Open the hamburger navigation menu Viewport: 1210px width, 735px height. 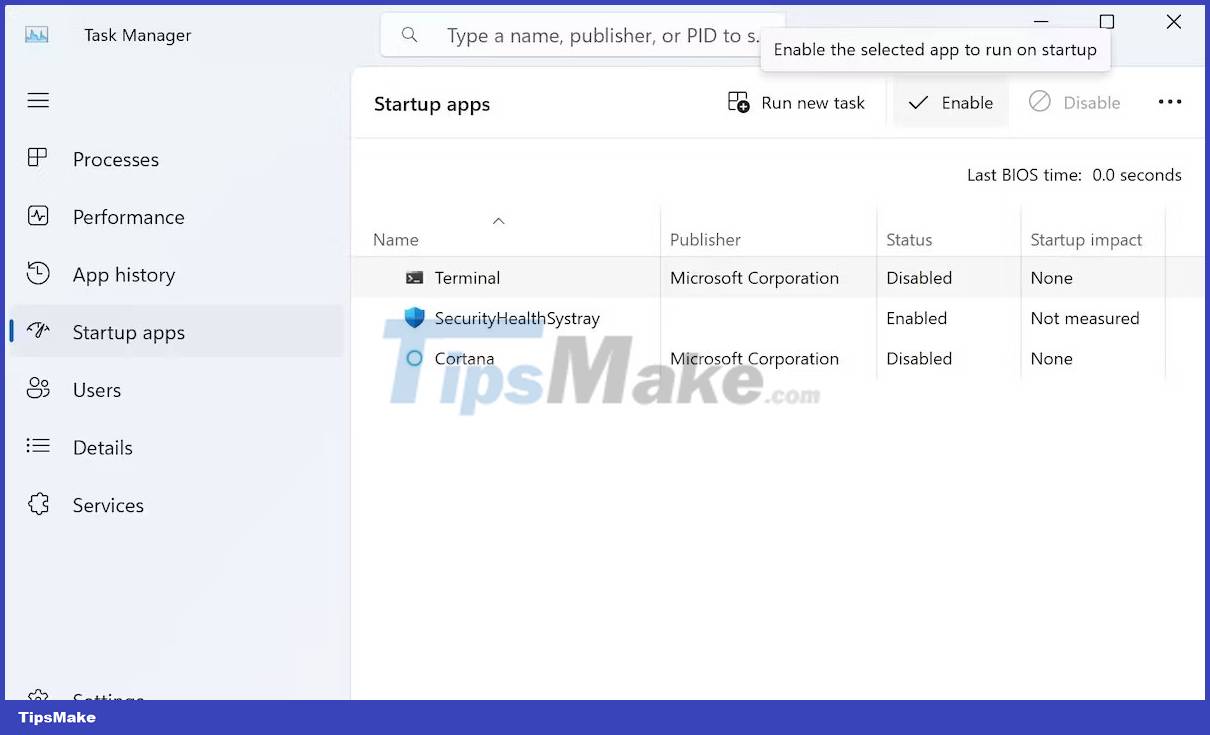(x=38, y=100)
